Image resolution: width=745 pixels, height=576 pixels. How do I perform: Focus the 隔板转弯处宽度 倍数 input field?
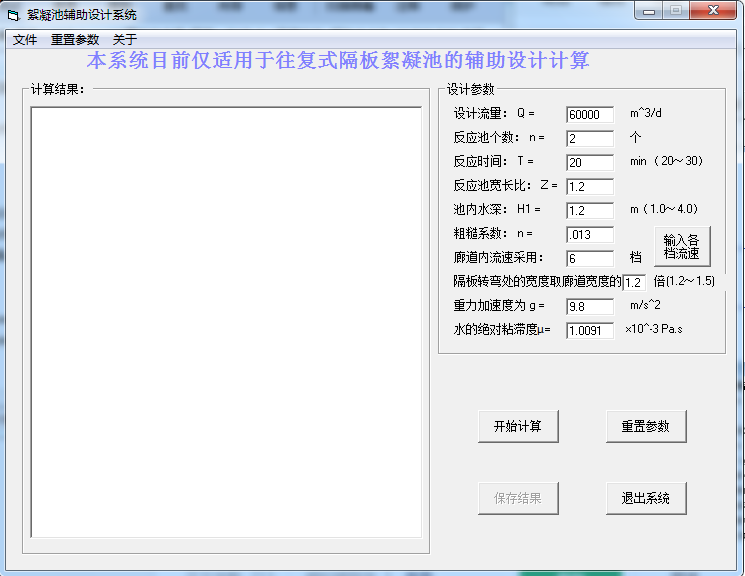[634, 283]
